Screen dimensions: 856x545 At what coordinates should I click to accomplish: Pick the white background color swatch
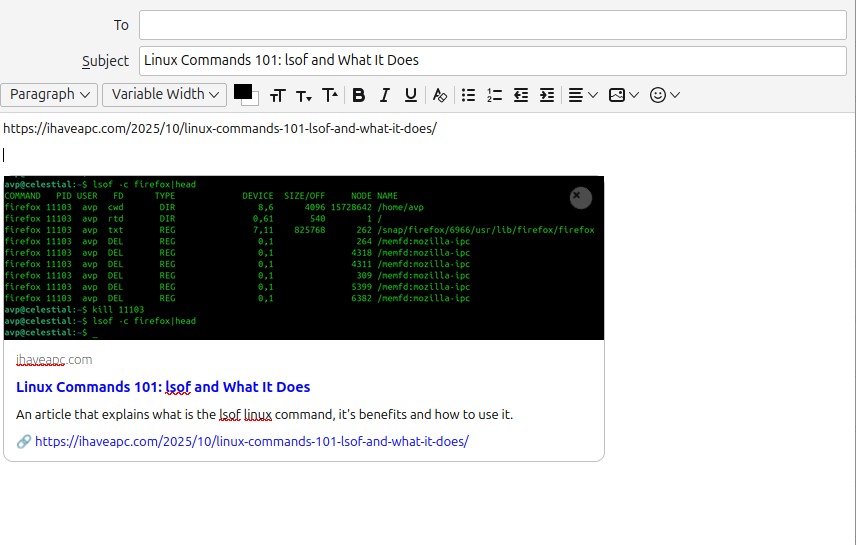[254, 102]
